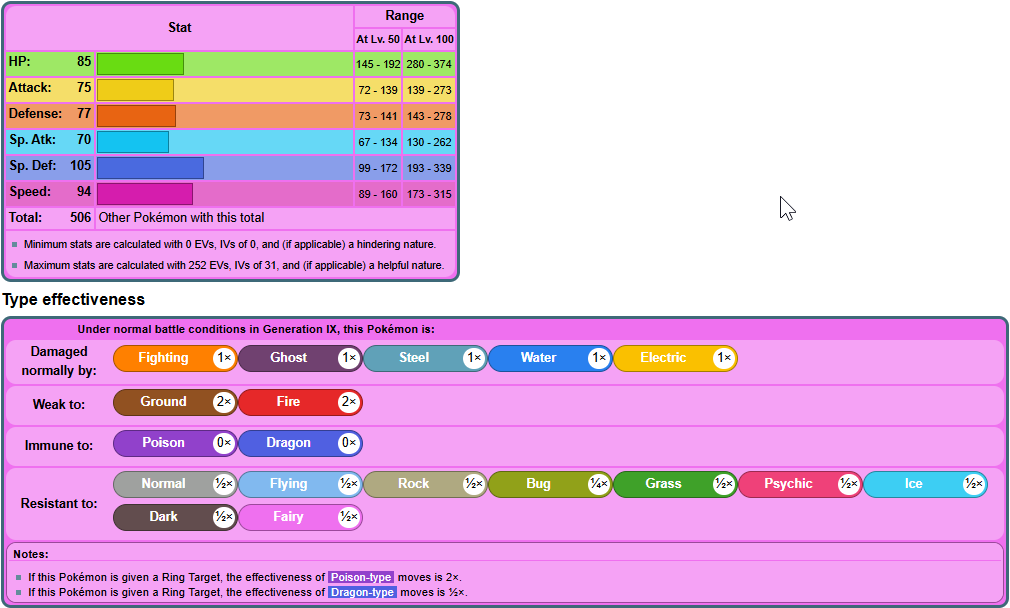Viewport: 1010px width, 608px height.
Task: Click the HP stat label
Action: [x=19, y=62]
